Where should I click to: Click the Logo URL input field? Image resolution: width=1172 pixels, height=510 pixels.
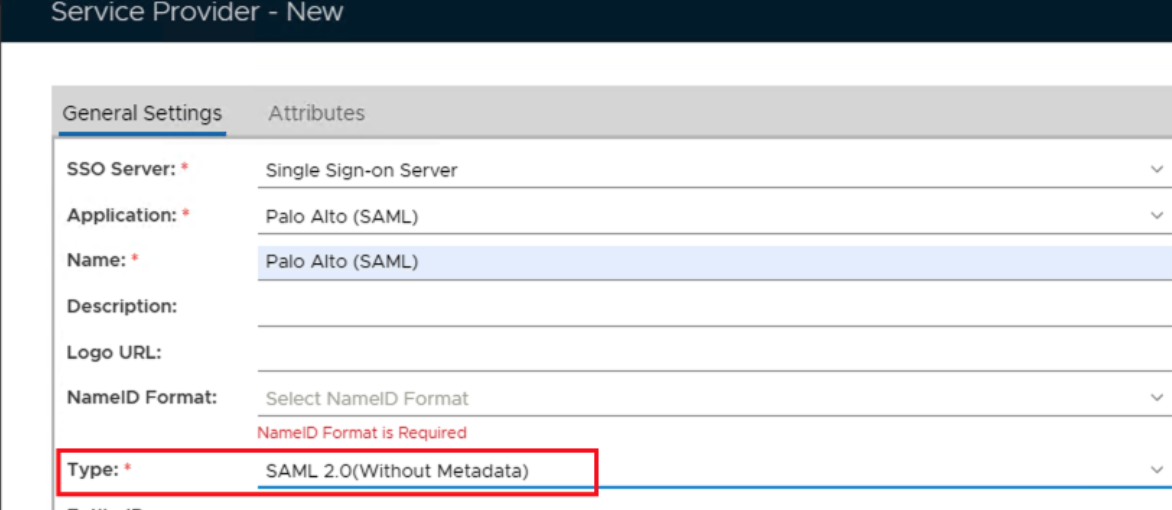pos(700,353)
